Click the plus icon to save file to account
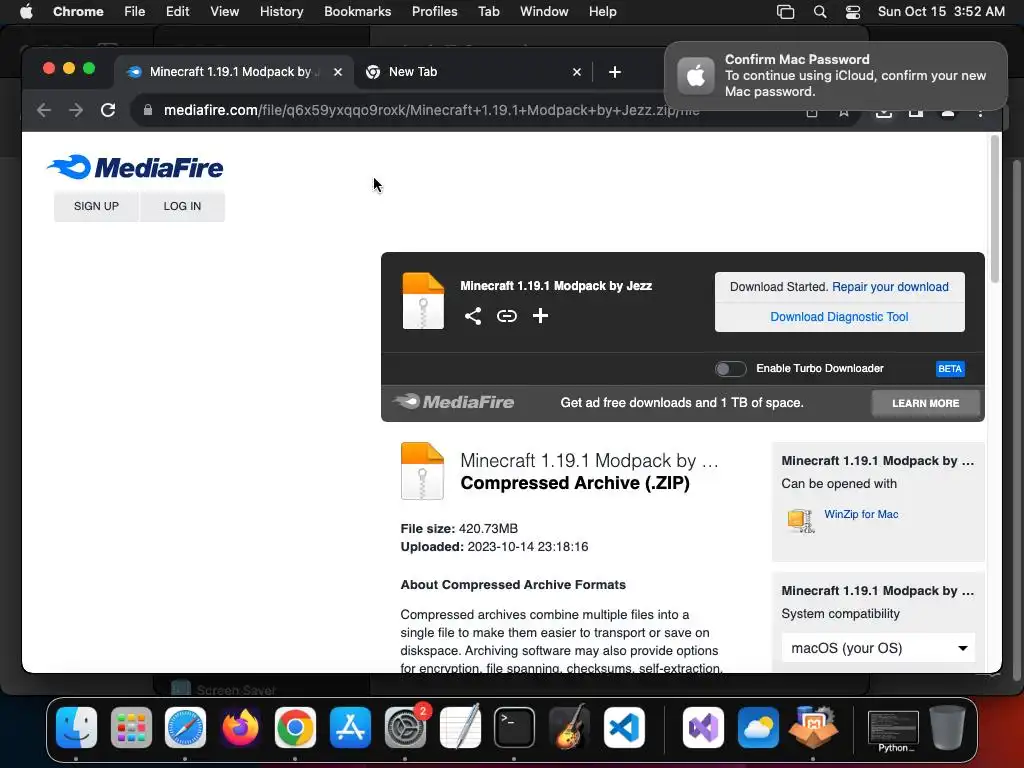Screen dimensions: 1024x768 tap(540, 316)
